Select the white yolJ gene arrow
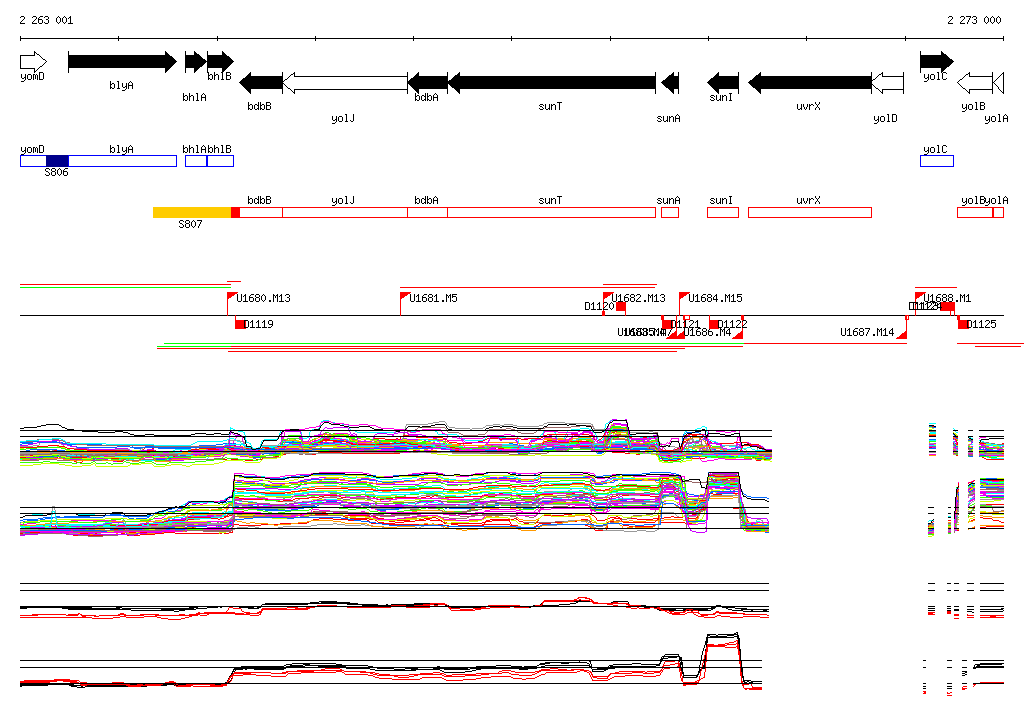 click(x=344, y=82)
